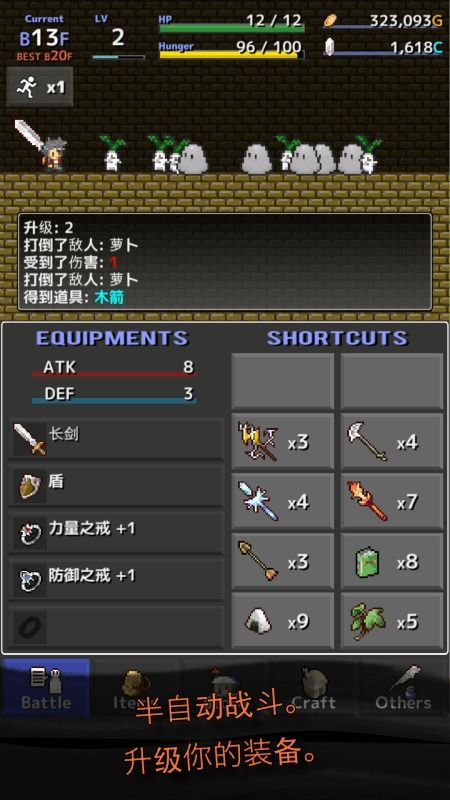
Task: Select the 长剑 weapon equipment slot
Action: [x=116, y=439]
